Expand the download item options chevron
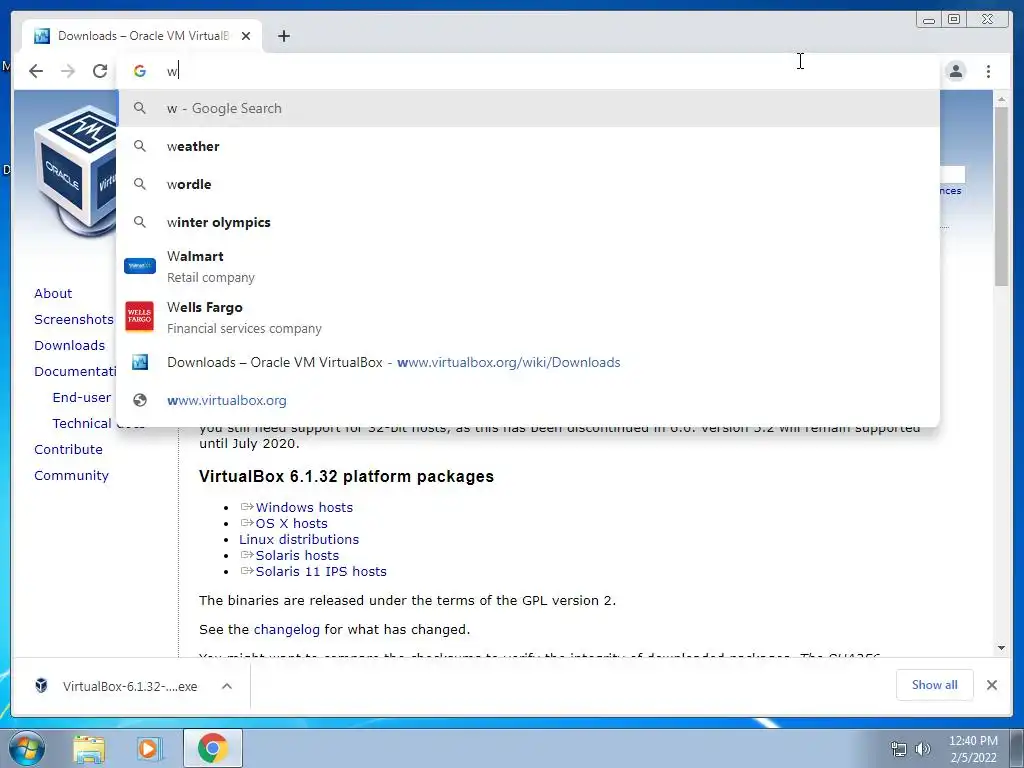The width and height of the screenshot is (1024, 768). click(x=227, y=686)
